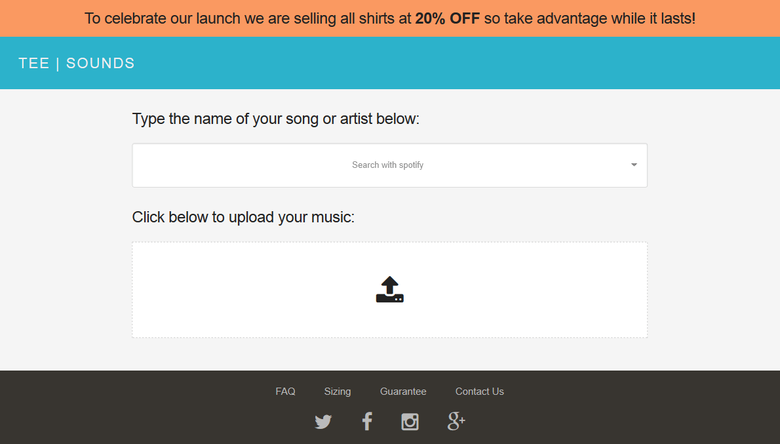View the Guarantee page

(x=403, y=391)
